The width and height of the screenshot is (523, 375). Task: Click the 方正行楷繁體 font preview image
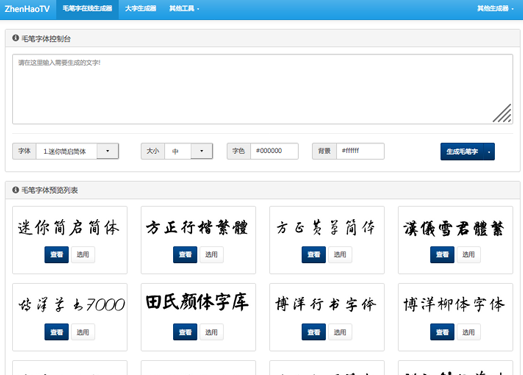[197, 228]
